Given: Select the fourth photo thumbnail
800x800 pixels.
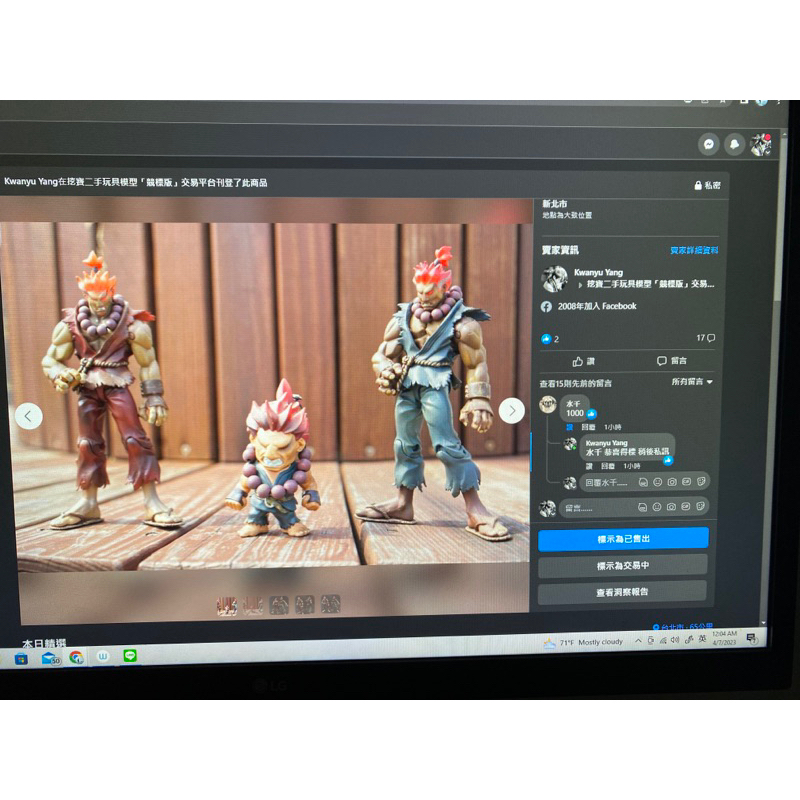Looking at the screenshot, I should 305,605.
